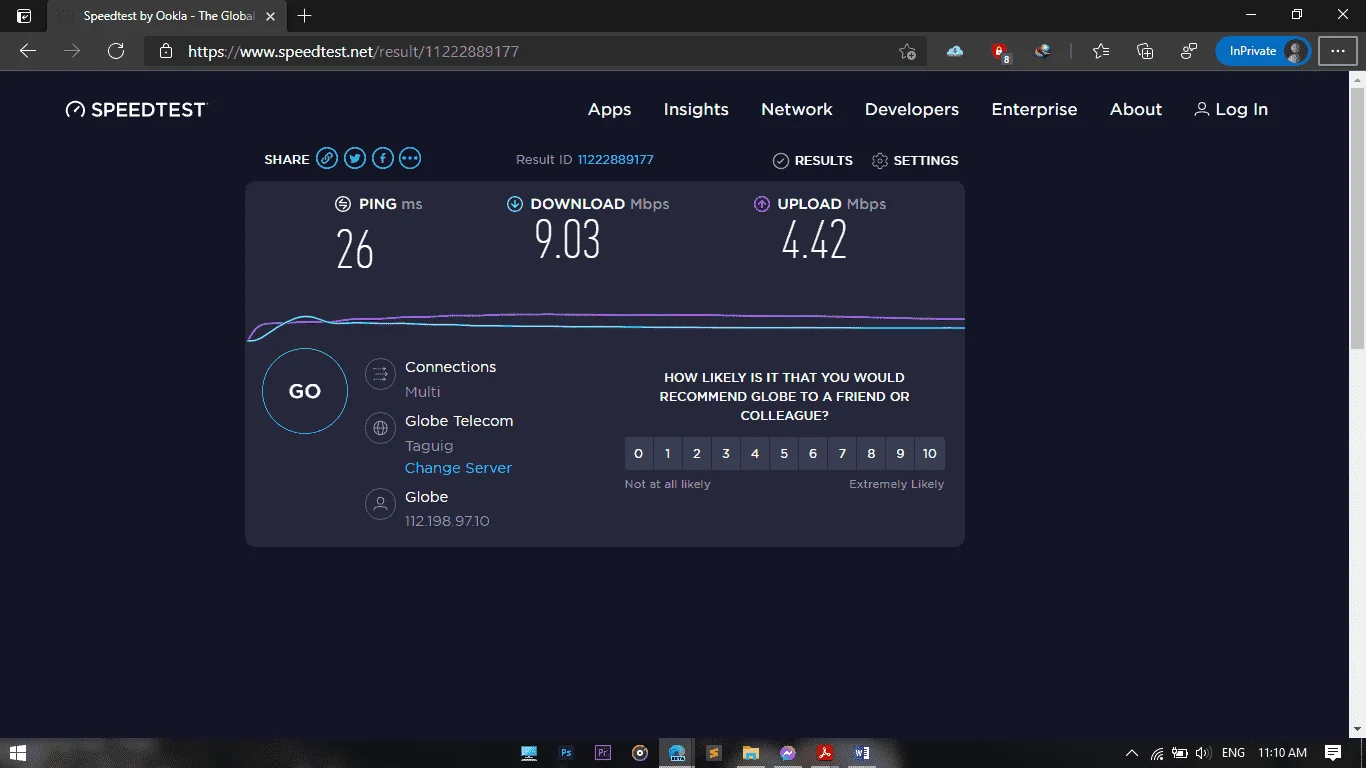Rate recommendation as 2
Viewport: 1366px width, 768px height.
[x=697, y=454]
